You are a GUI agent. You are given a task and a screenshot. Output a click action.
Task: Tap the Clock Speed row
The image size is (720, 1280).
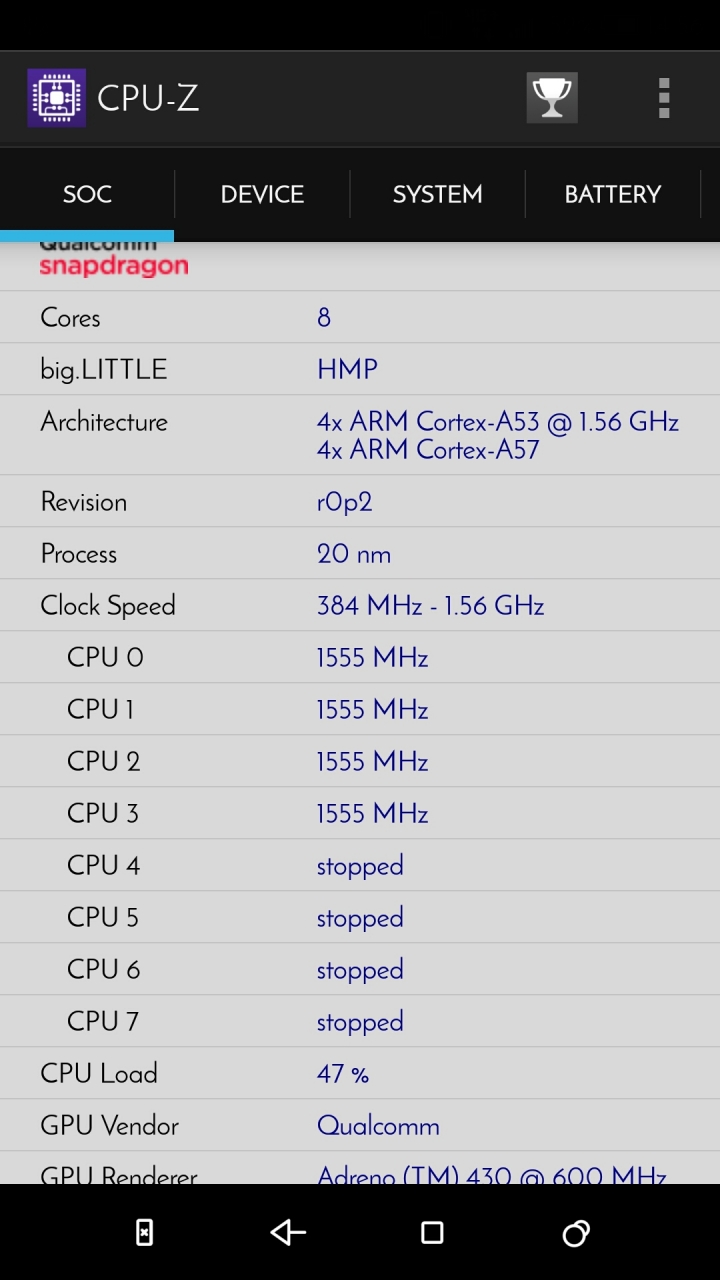360,605
